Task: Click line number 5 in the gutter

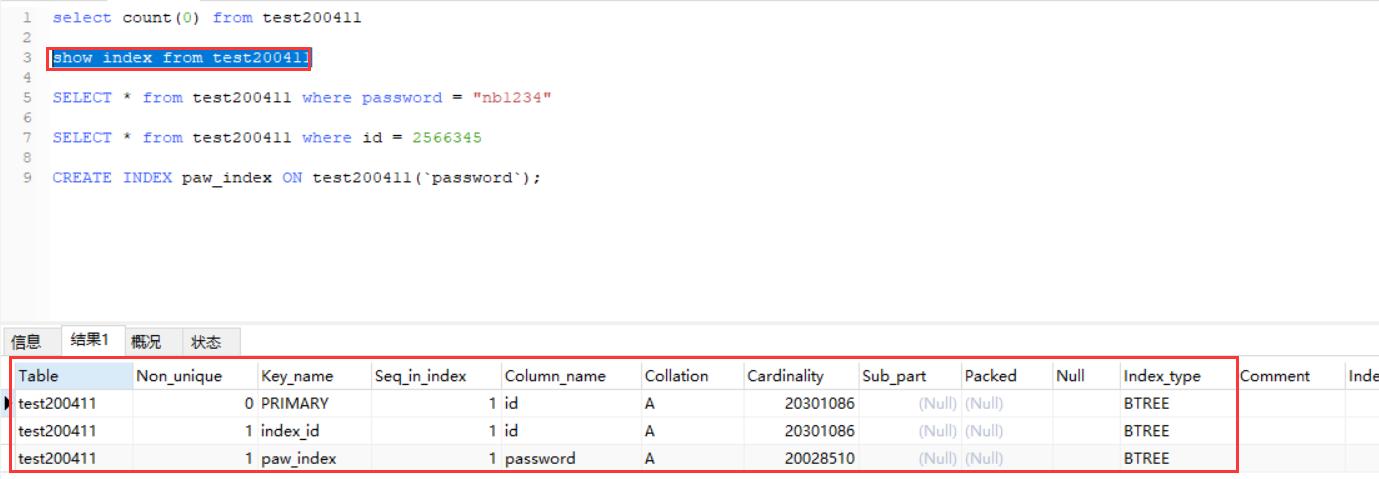Action: [27, 97]
